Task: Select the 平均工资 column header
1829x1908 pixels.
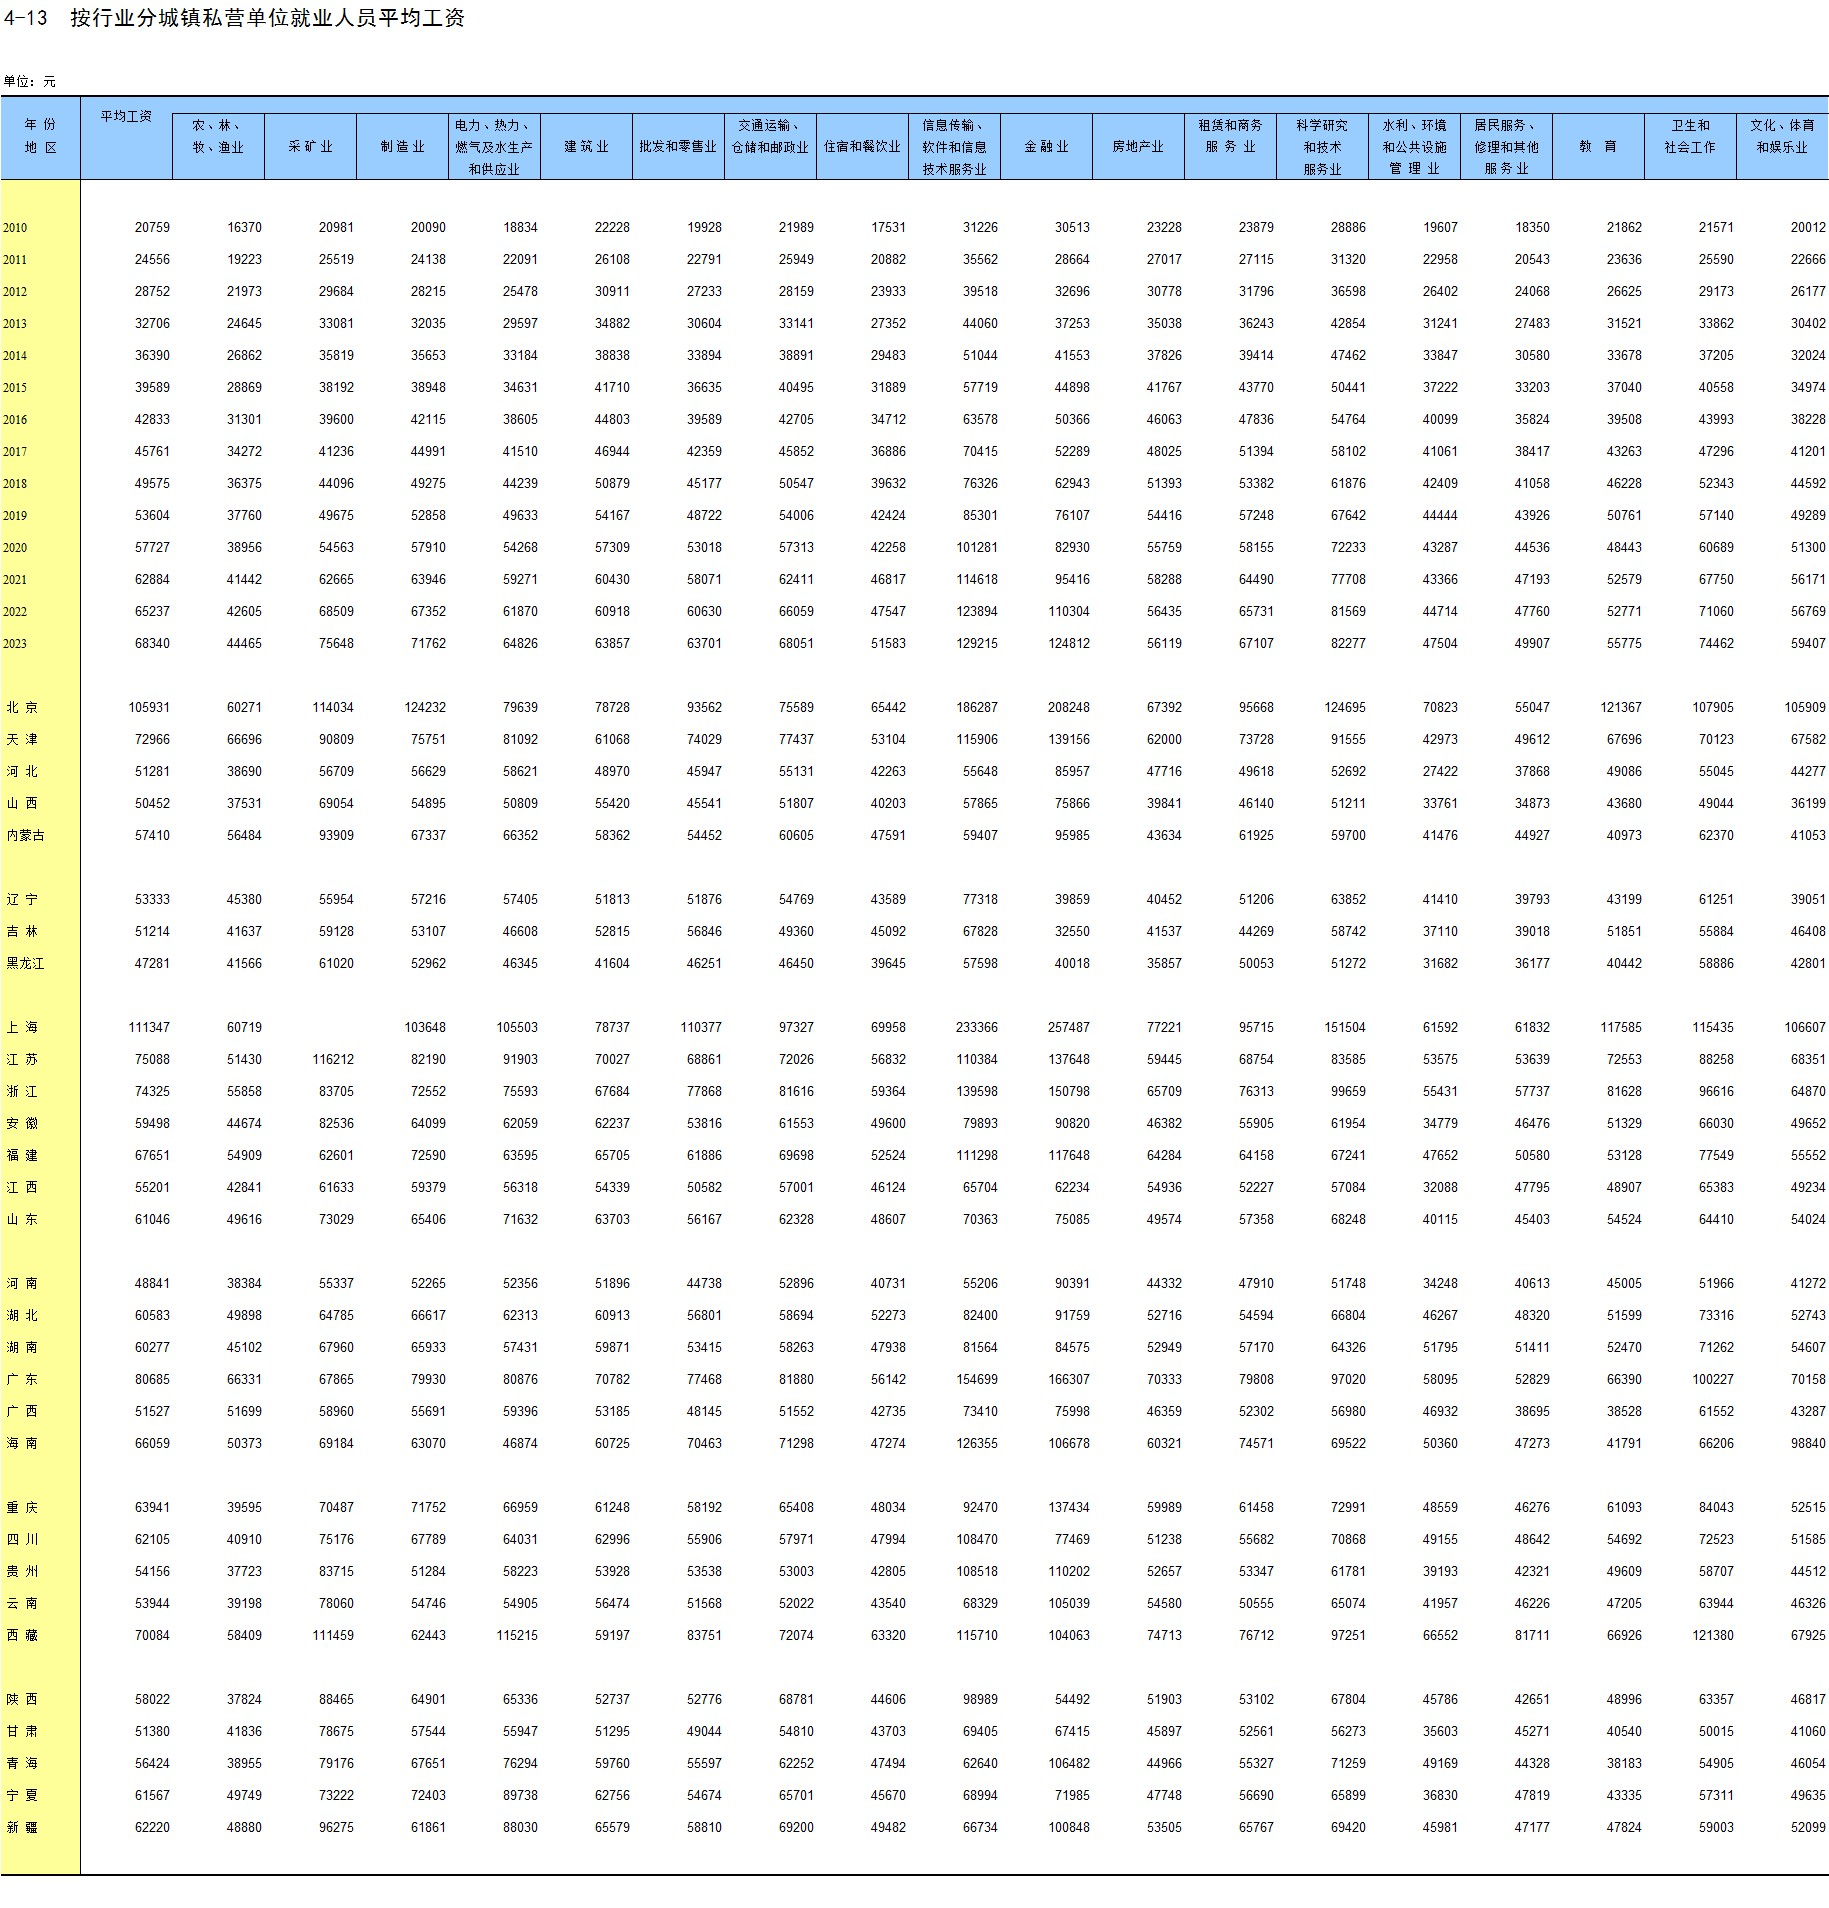Action: (126, 117)
